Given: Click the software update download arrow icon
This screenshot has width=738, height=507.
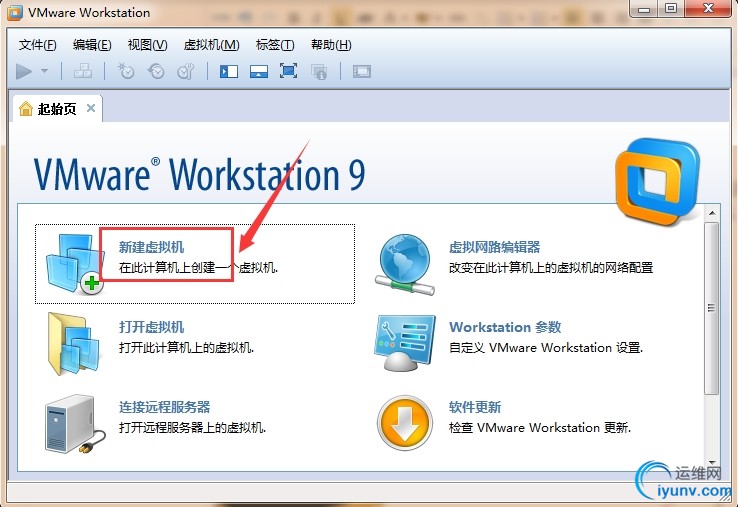Looking at the screenshot, I should click(x=405, y=423).
